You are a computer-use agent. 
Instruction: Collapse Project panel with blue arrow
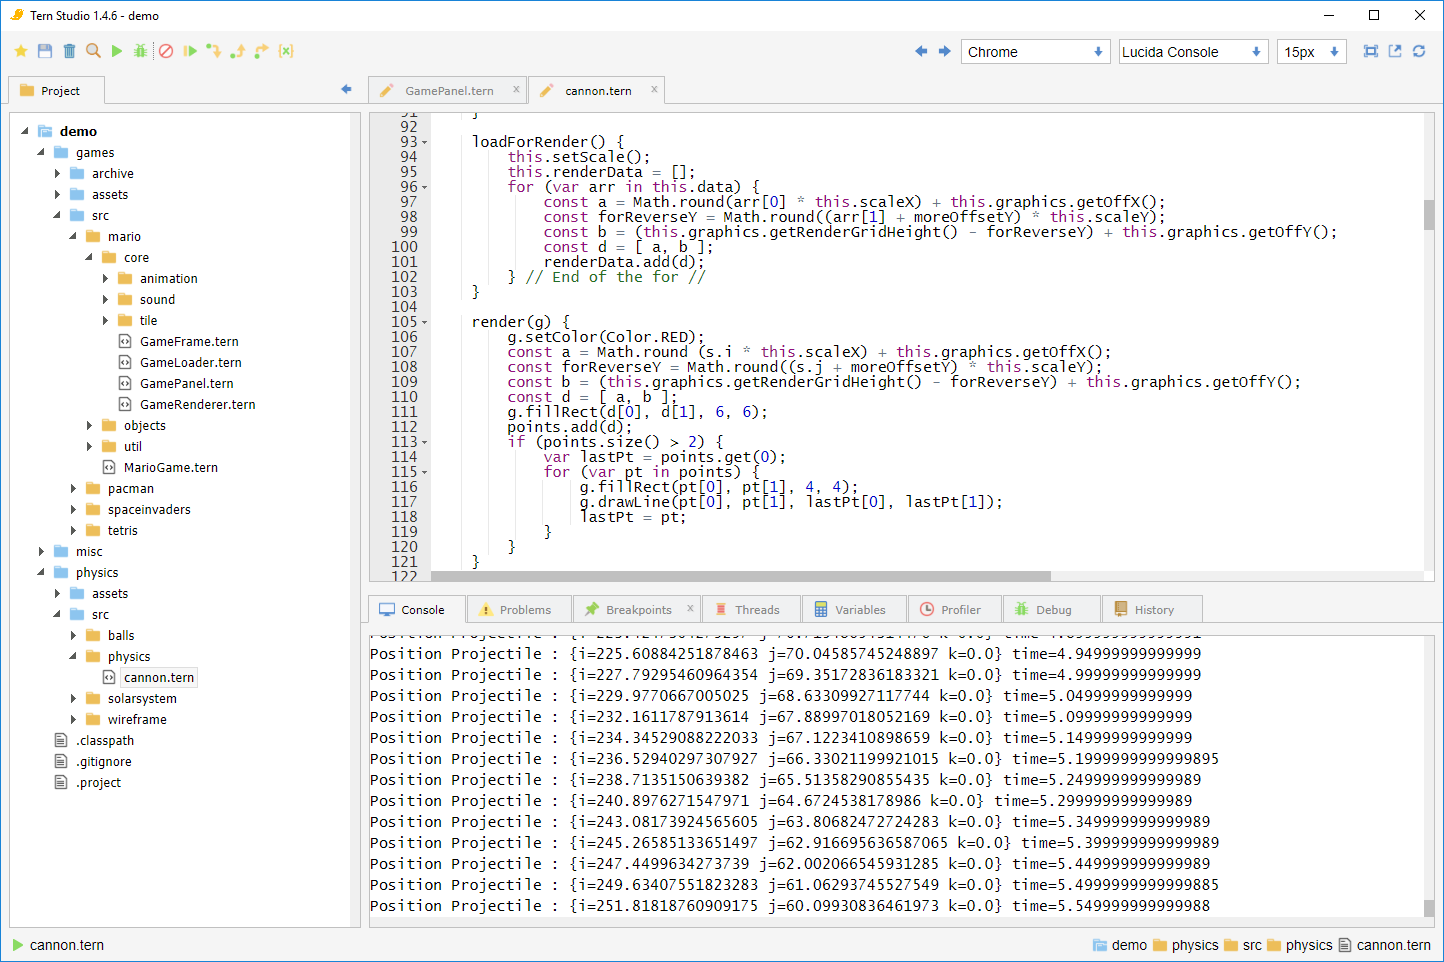point(346,90)
